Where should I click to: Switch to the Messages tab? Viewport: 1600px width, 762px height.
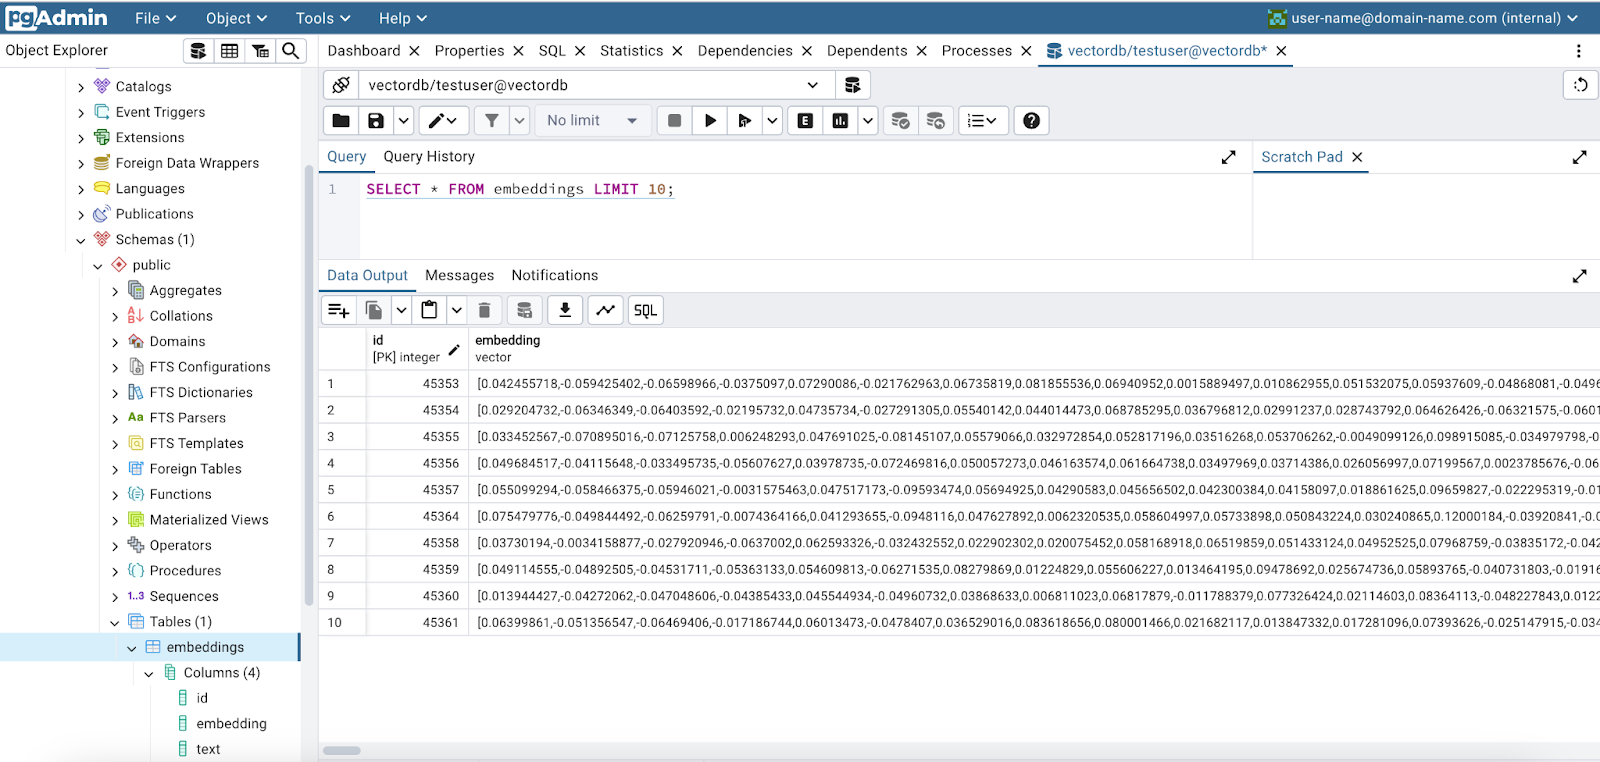pos(459,275)
